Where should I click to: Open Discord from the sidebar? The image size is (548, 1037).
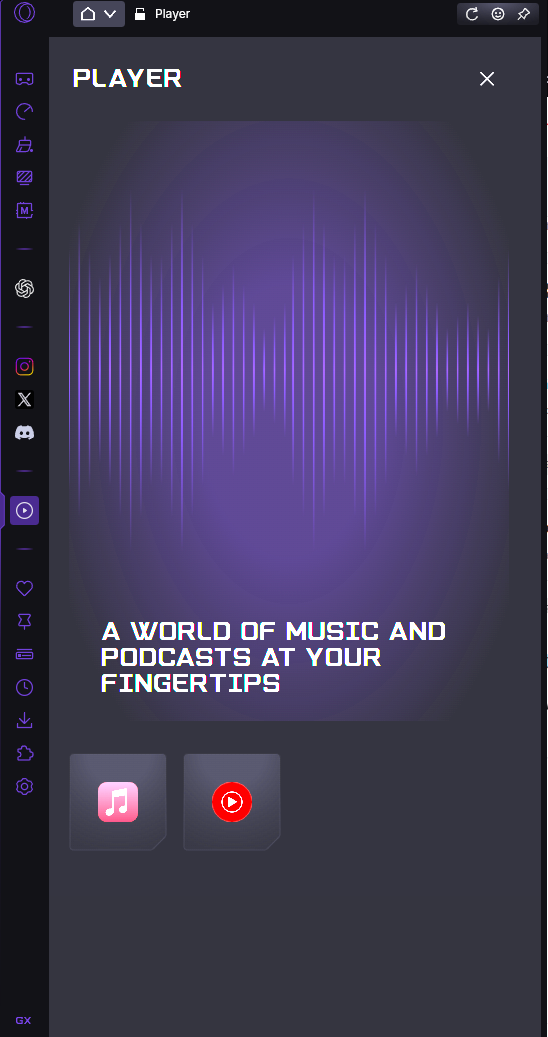coord(24,433)
